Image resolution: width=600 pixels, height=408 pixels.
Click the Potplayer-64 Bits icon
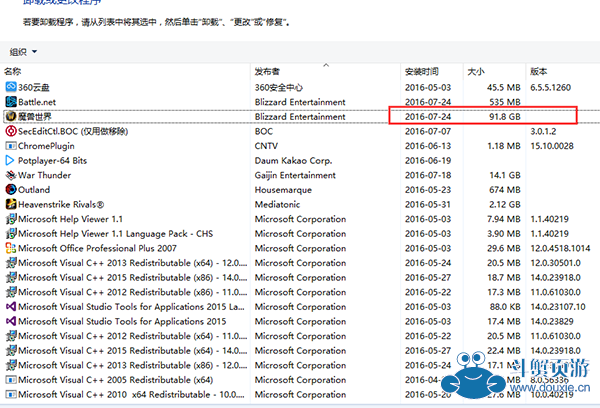(11, 160)
